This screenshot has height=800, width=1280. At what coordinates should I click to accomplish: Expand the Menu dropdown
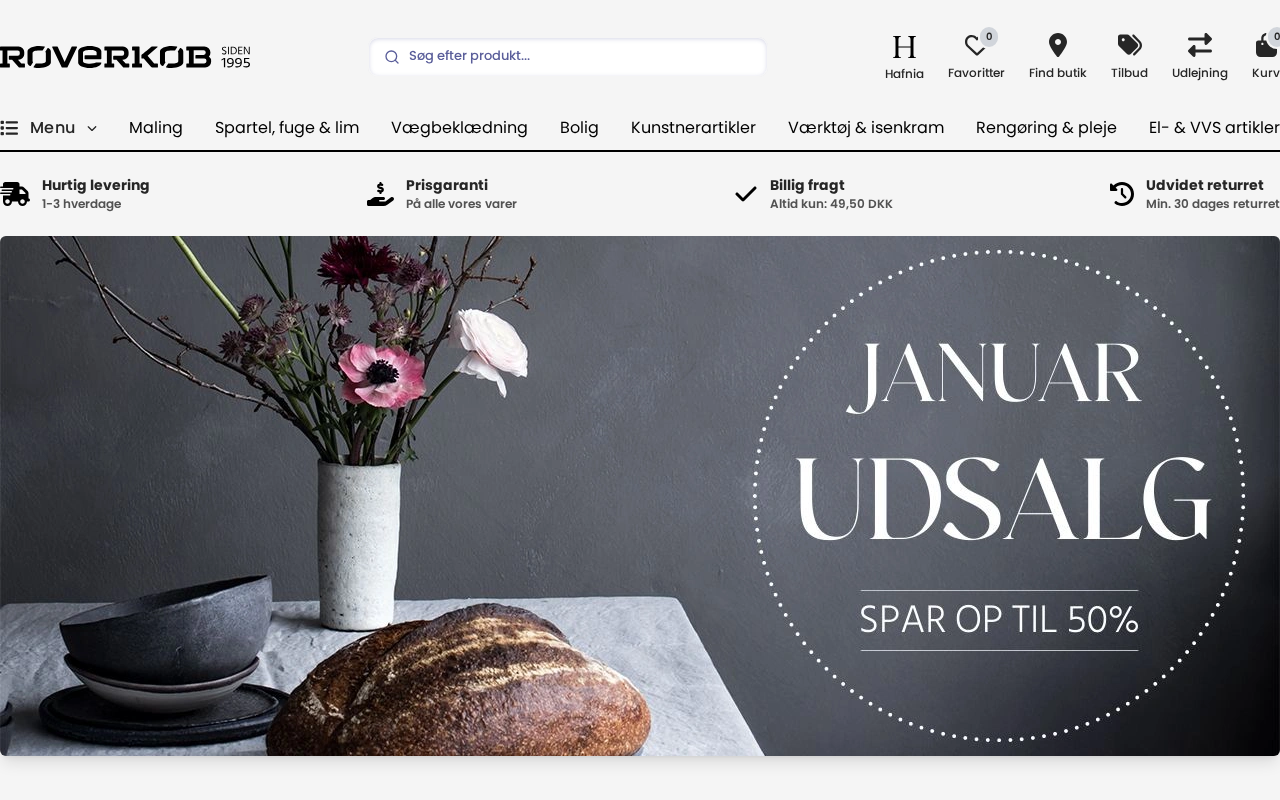tap(49, 128)
